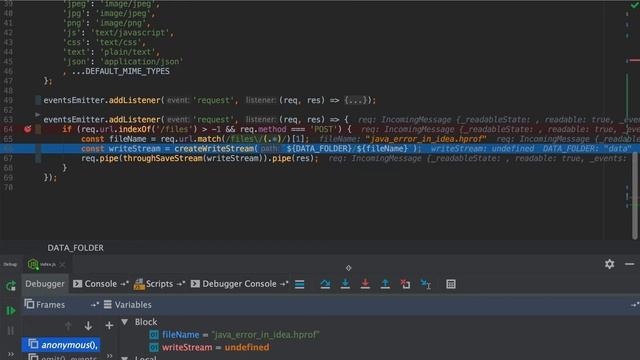Move to next frame with down arrow
The image size is (640, 360).
(88, 326)
